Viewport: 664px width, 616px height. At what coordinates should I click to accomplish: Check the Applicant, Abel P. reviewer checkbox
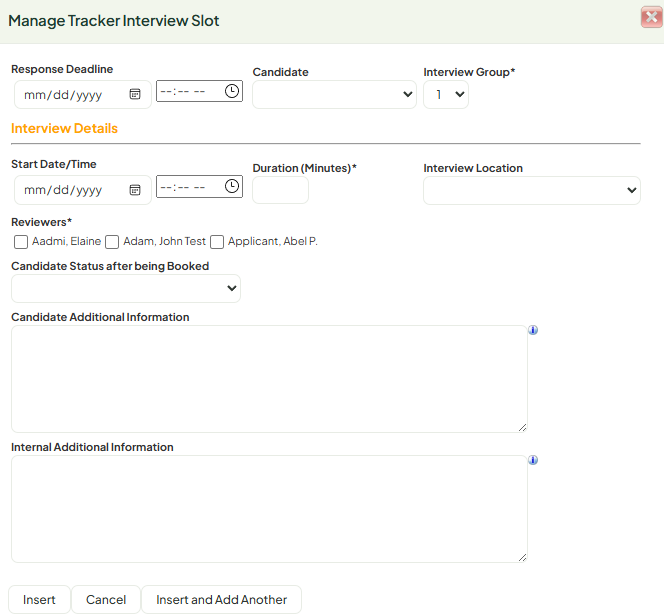coord(217,242)
